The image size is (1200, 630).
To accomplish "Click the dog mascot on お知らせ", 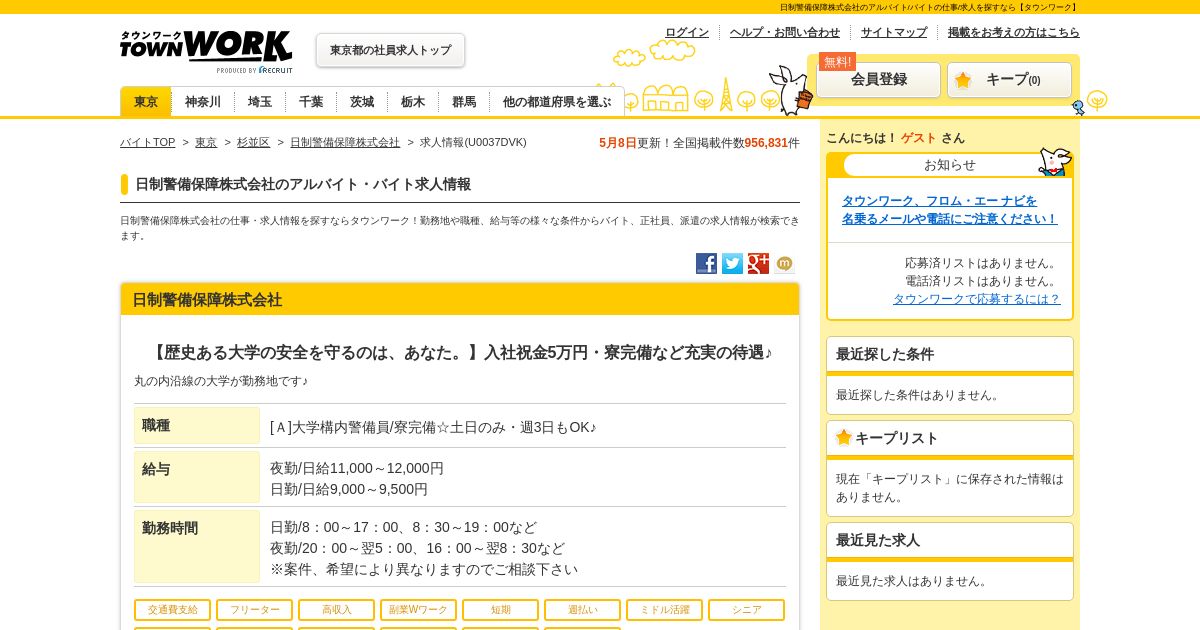I will tap(1055, 161).
